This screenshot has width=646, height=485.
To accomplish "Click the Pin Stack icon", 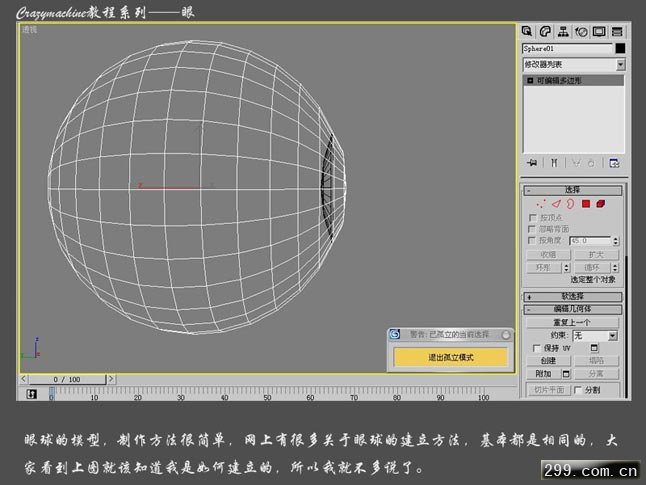I will click(532, 163).
